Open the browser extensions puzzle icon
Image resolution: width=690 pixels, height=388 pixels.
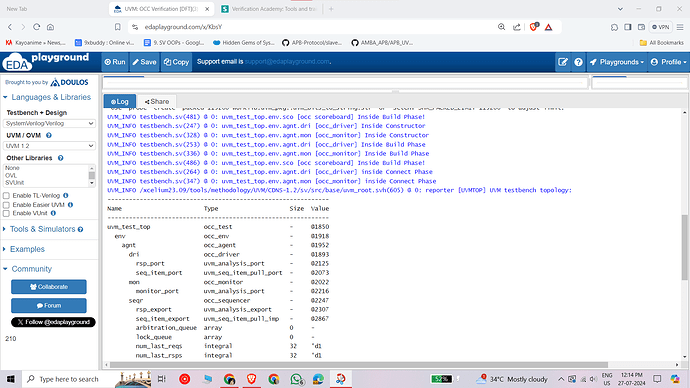614,27
